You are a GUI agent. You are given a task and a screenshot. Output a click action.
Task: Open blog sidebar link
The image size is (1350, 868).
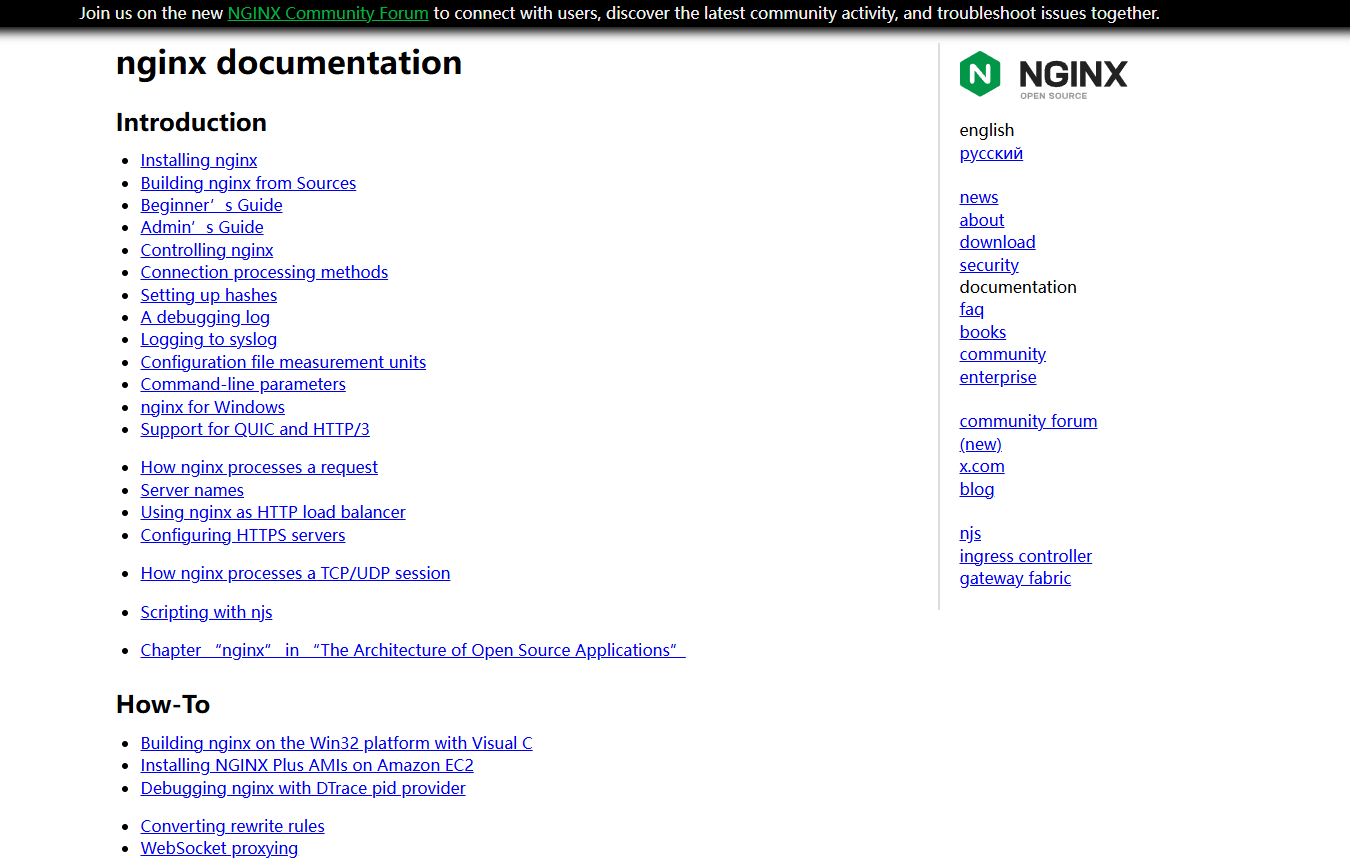(x=977, y=489)
